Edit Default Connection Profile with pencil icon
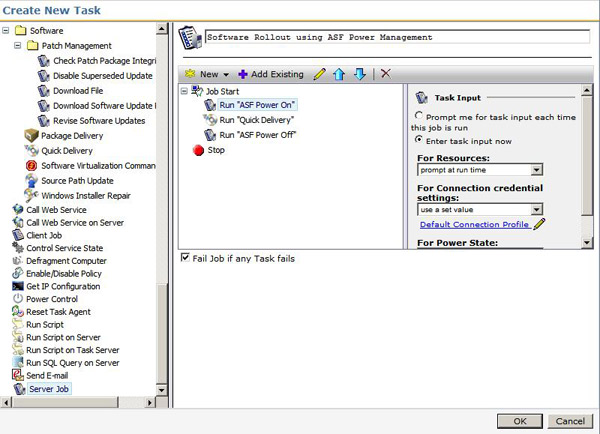Viewport: 600px width, 434px height. pyautogui.click(x=539, y=224)
